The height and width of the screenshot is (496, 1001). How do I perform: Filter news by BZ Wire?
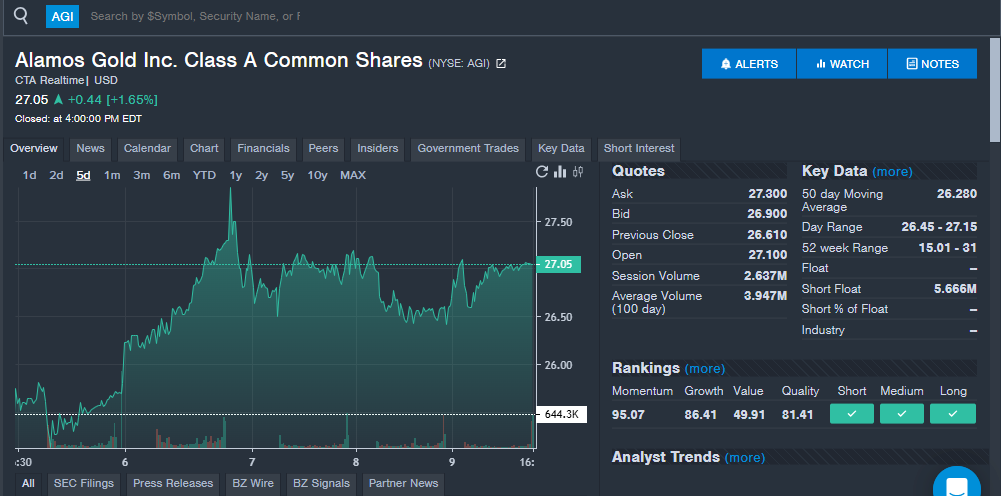(x=253, y=484)
